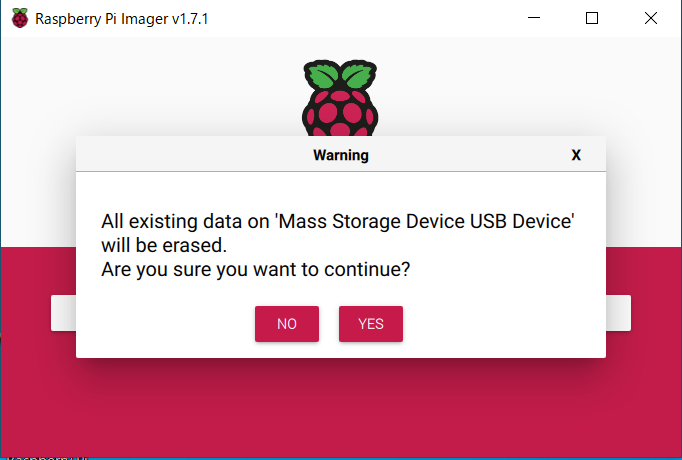Image resolution: width=682 pixels, height=460 pixels.
Task: Click the 'Mass Storage Device USB Device' text
Action: [425, 221]
